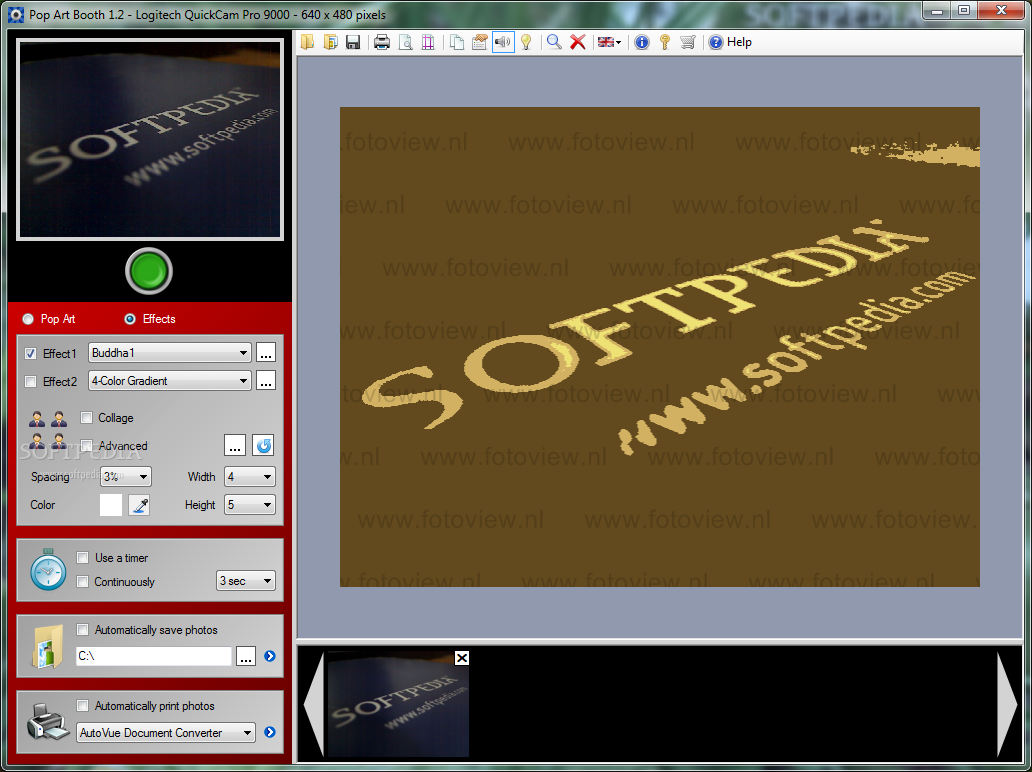Select the Softpedia photo thumbnail in the filmstrip
Viewport: 1032px width, 772px height.
pyautogui.click(x=398, y=704)
